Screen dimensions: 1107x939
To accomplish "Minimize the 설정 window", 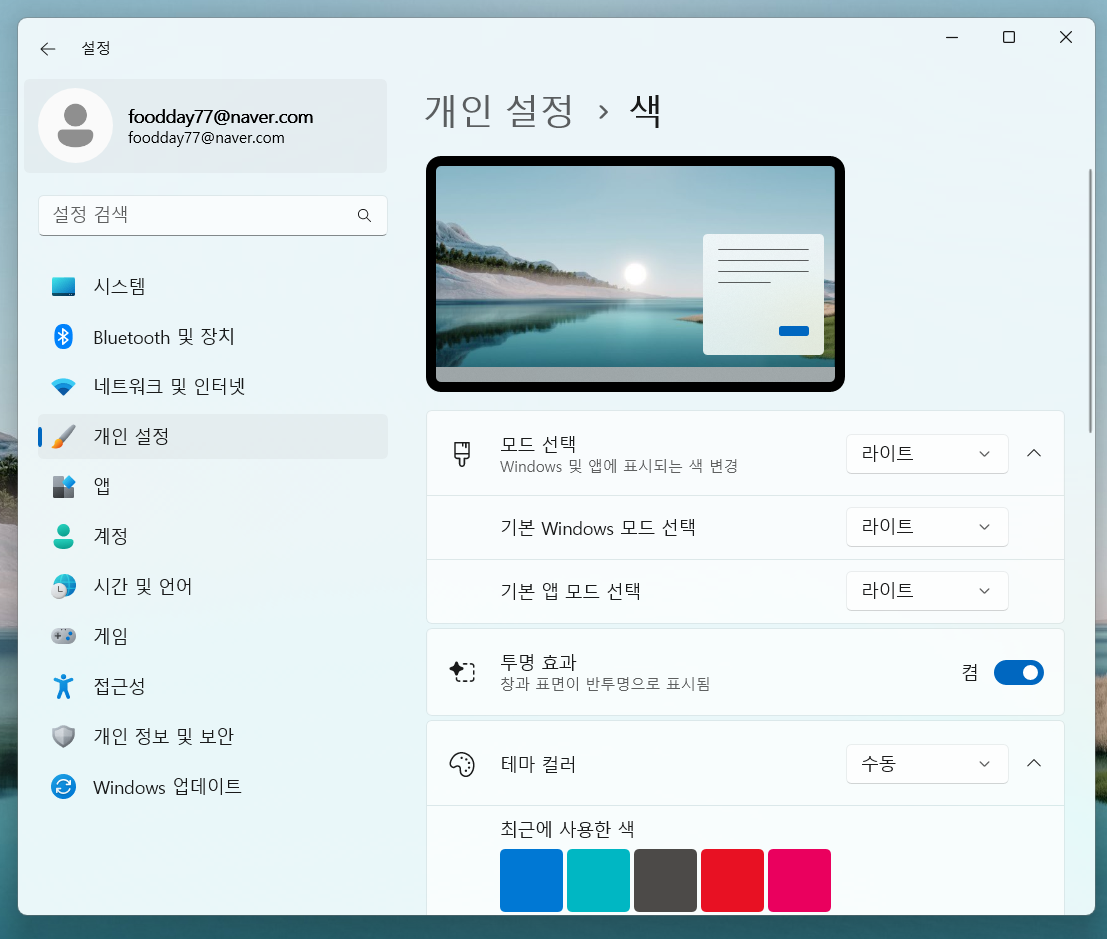I will point(952,37).
